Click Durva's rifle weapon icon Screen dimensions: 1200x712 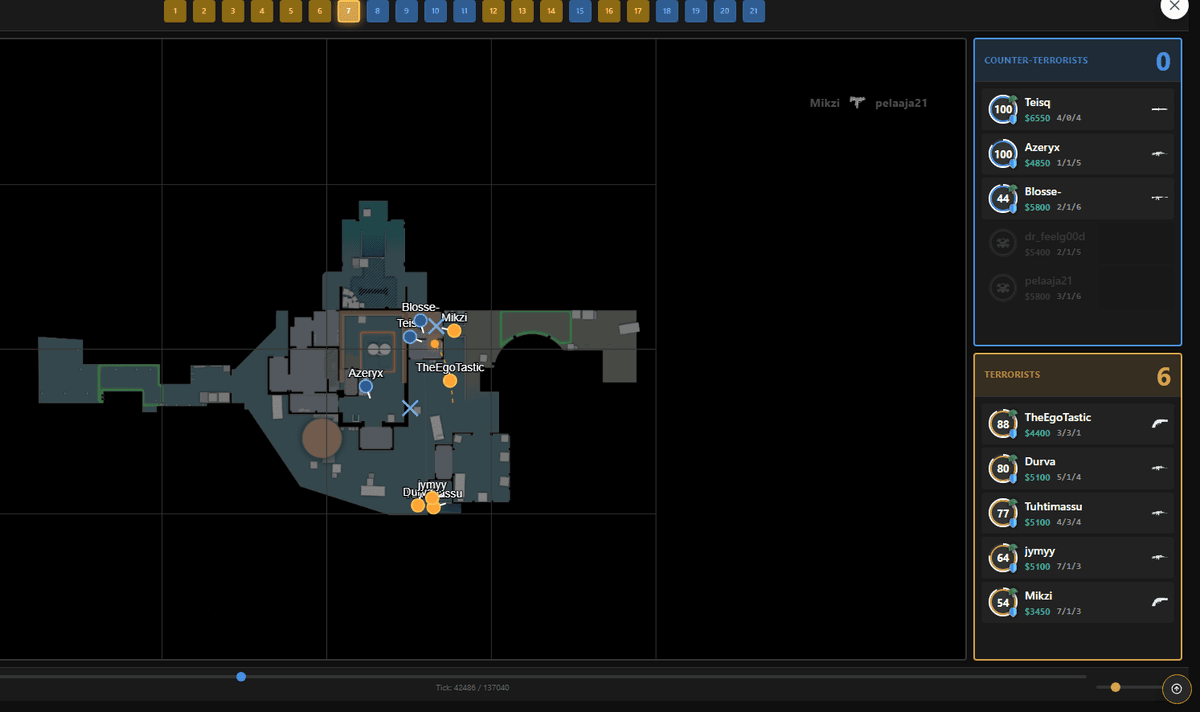[x=1160, y=468]
